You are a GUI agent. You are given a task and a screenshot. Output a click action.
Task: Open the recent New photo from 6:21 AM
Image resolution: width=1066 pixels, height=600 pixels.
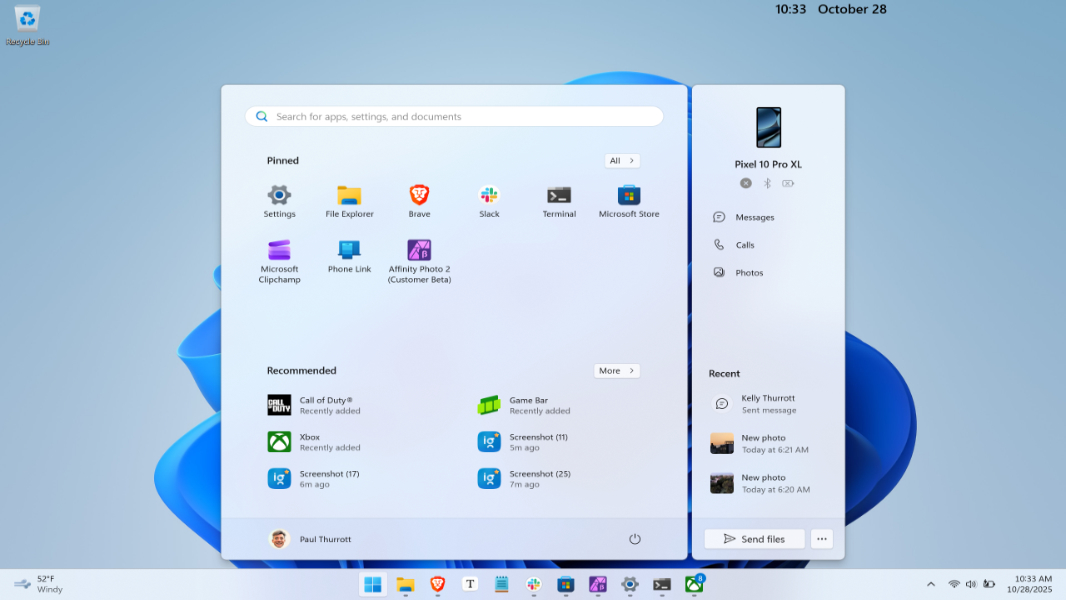click(x=763, y=444)
